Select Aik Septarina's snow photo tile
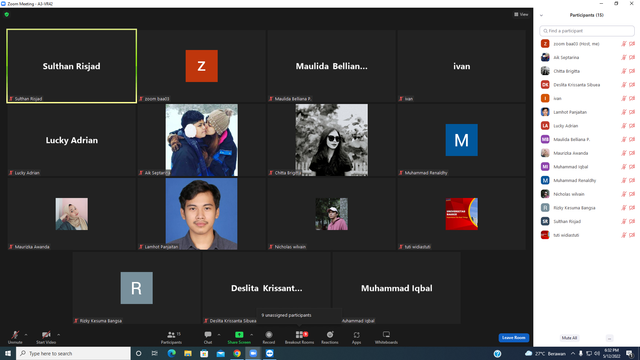The height and width of the screenshot is (360, 640). [x=201, y=140]
